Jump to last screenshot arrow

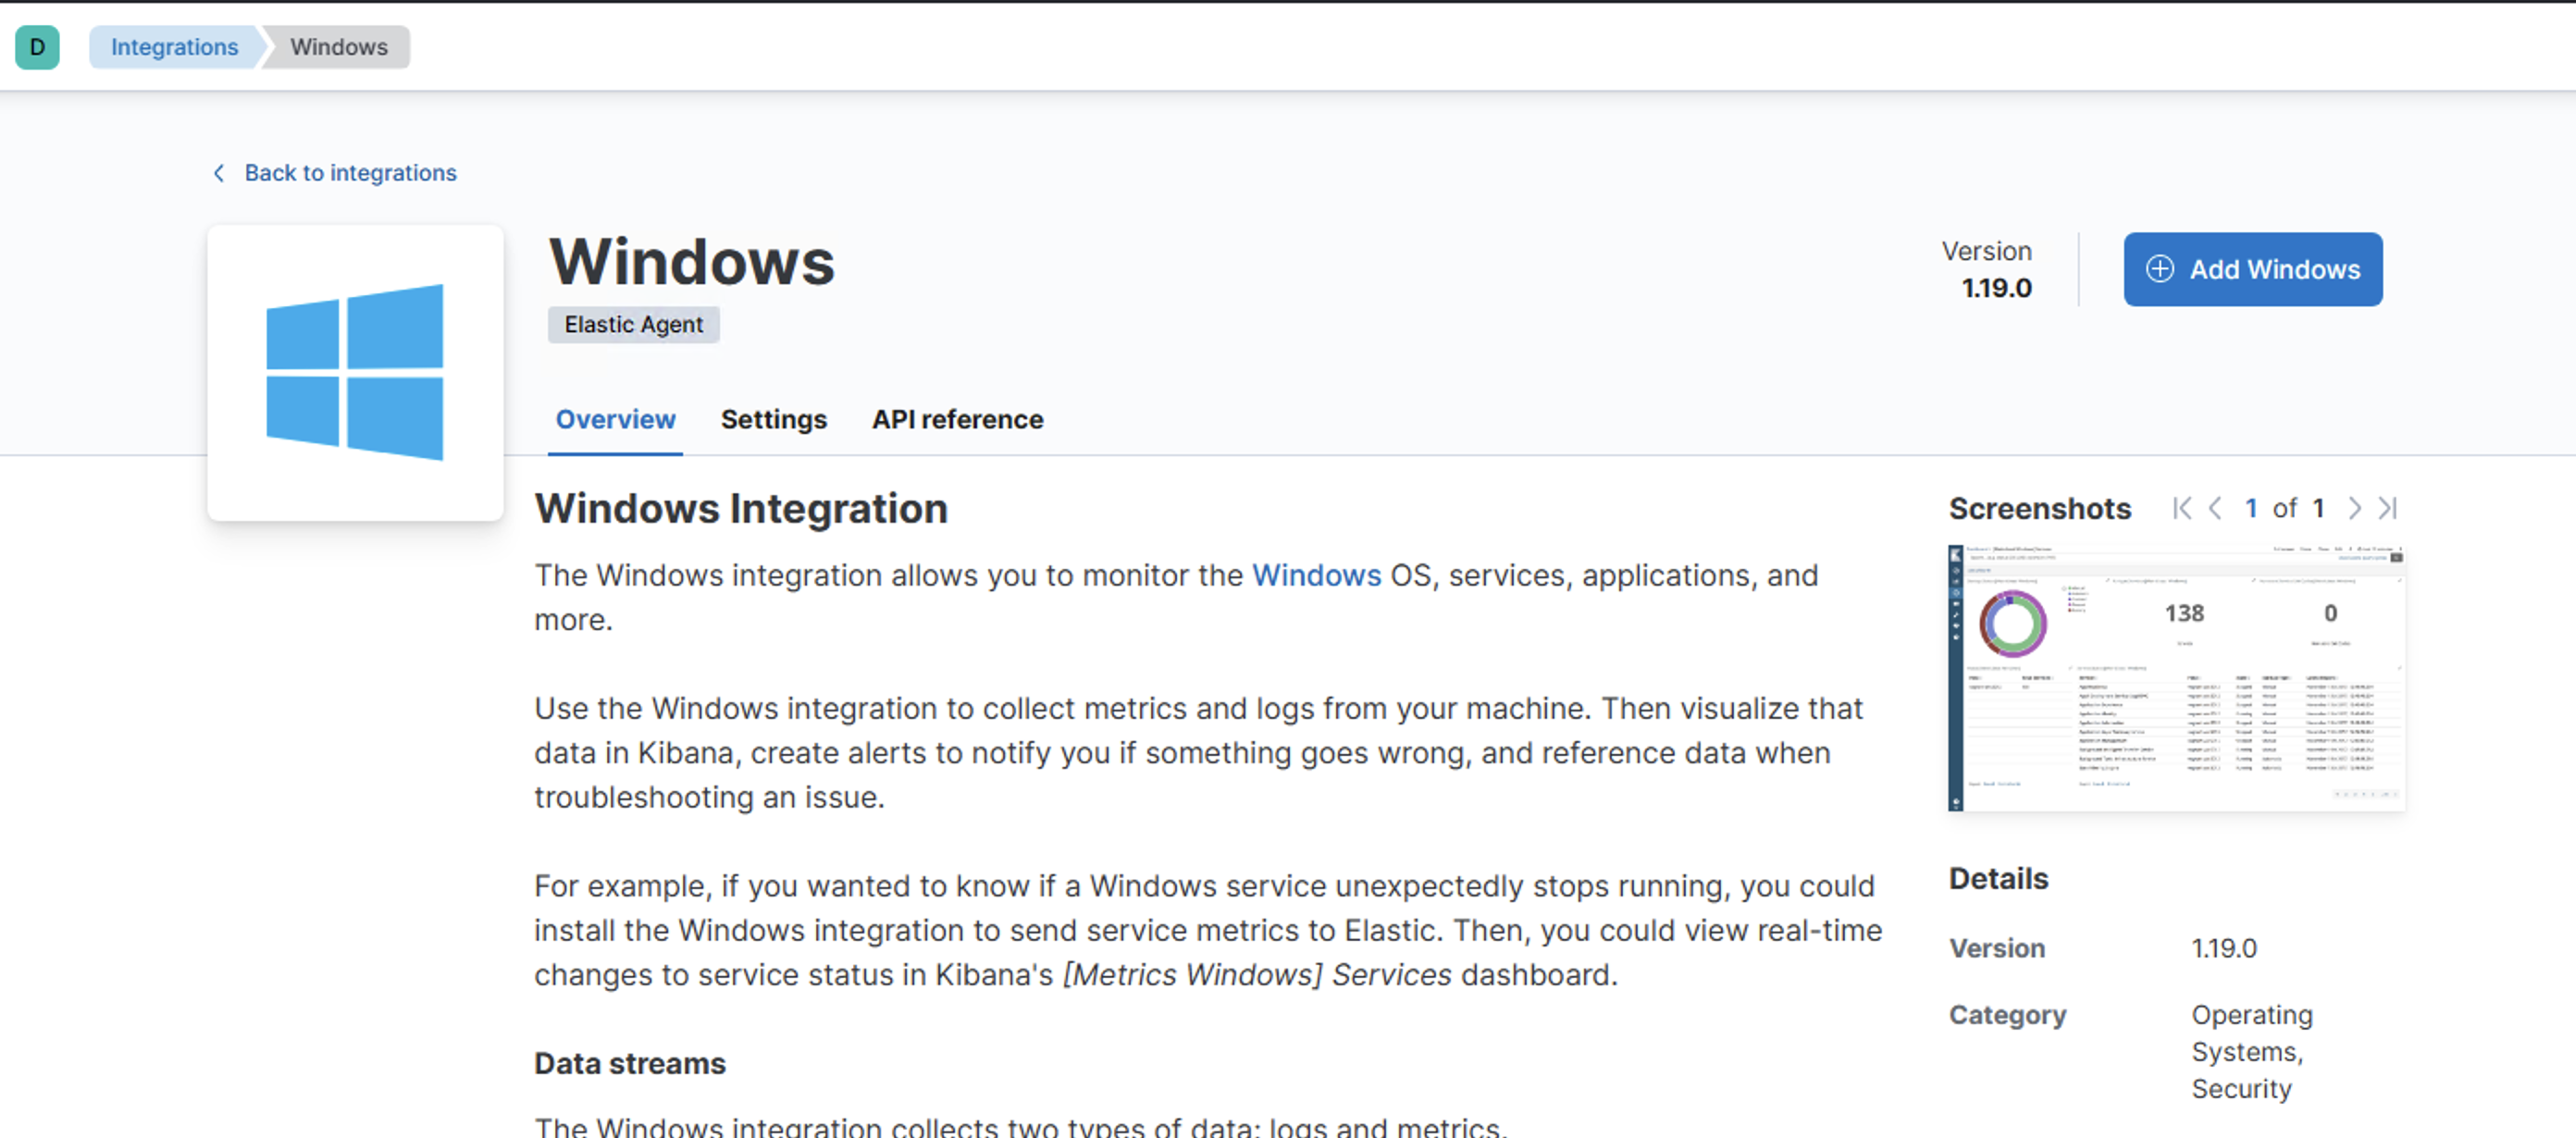point(2388,508)
